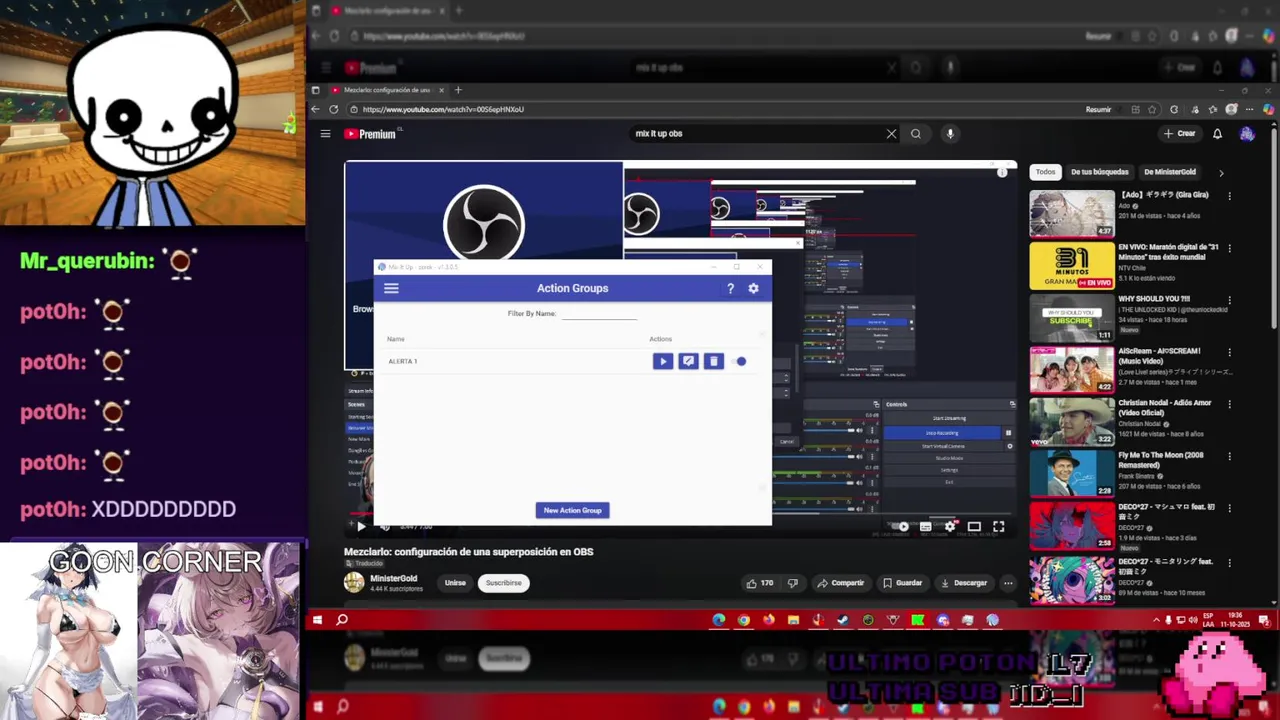Open the MinisterGold channel link
The image size is (1280, 720).
tap(393, 578)
